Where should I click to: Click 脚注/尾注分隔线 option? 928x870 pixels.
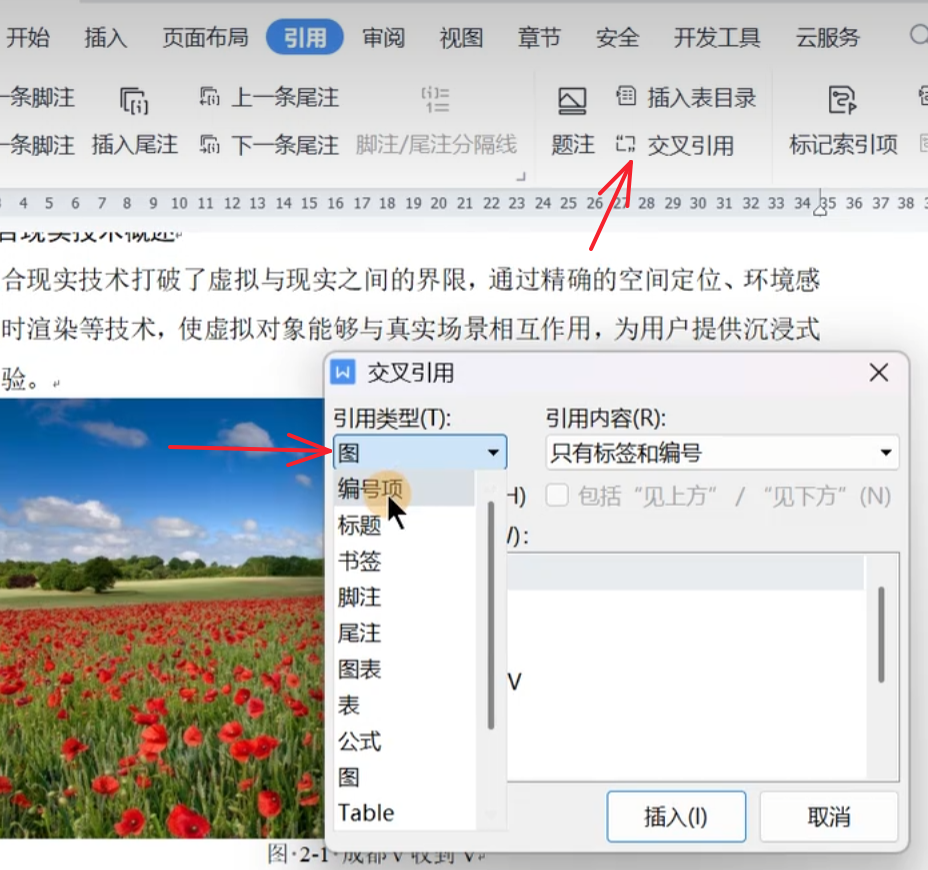coord(436,145)
